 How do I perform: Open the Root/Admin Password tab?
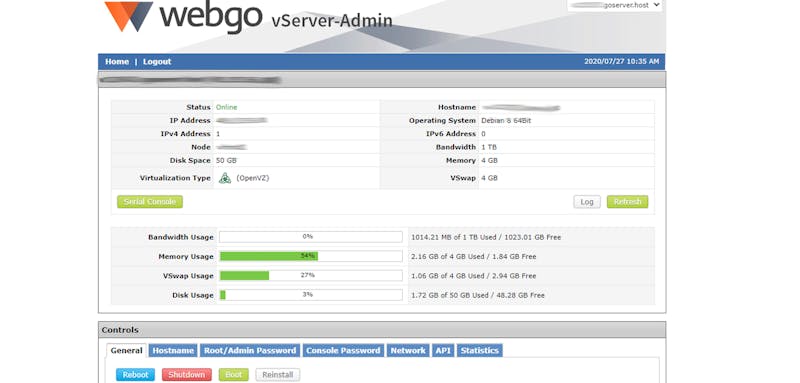pyautogui.click(x=250, y=350)
